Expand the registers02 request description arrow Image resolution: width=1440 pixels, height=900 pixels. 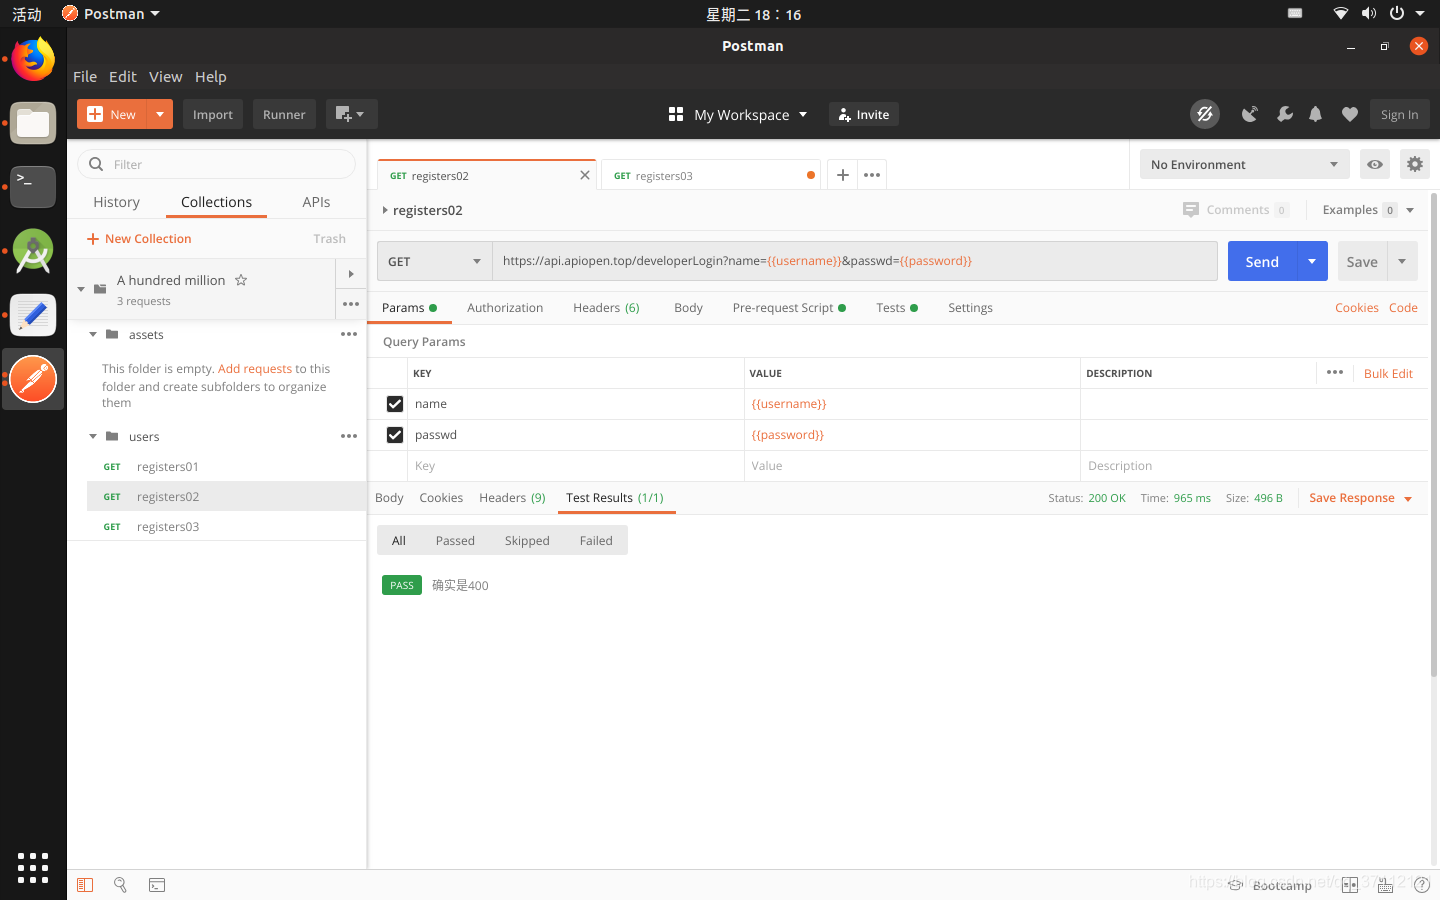(385, 210)
